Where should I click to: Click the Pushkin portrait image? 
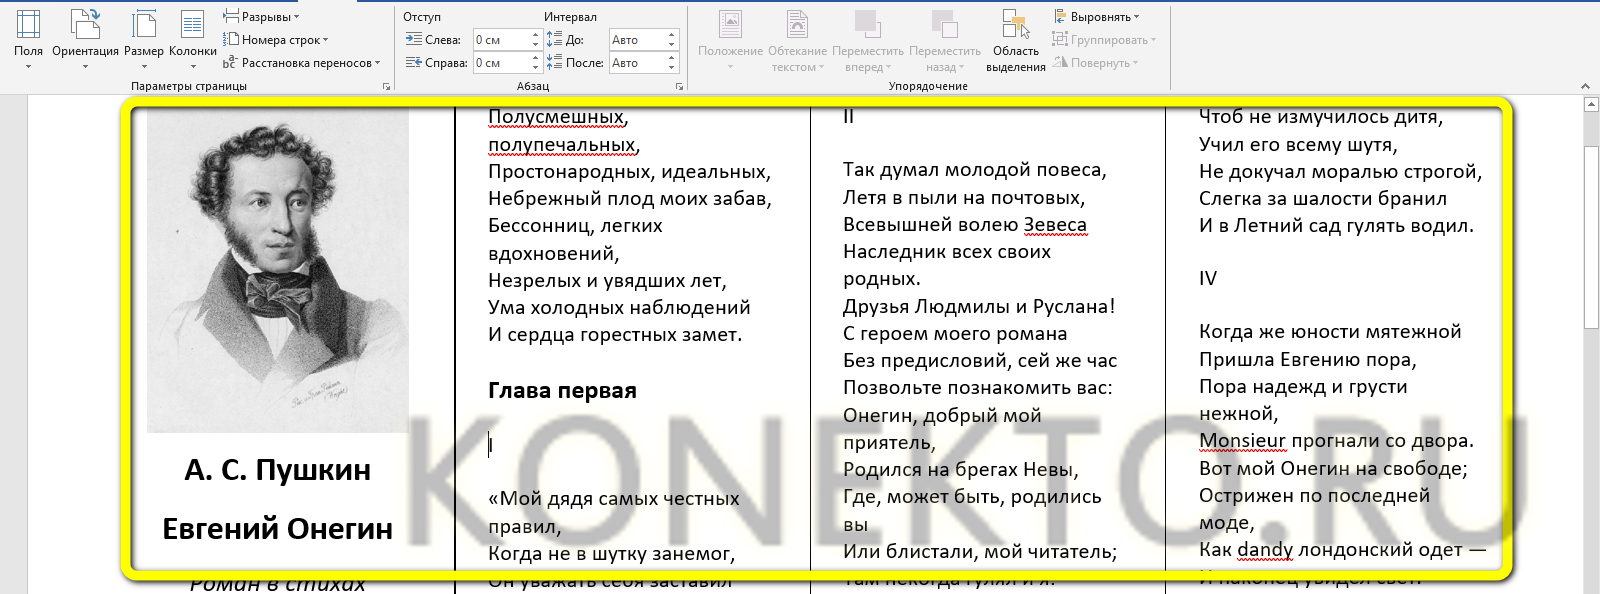click(x=278, y=270)
